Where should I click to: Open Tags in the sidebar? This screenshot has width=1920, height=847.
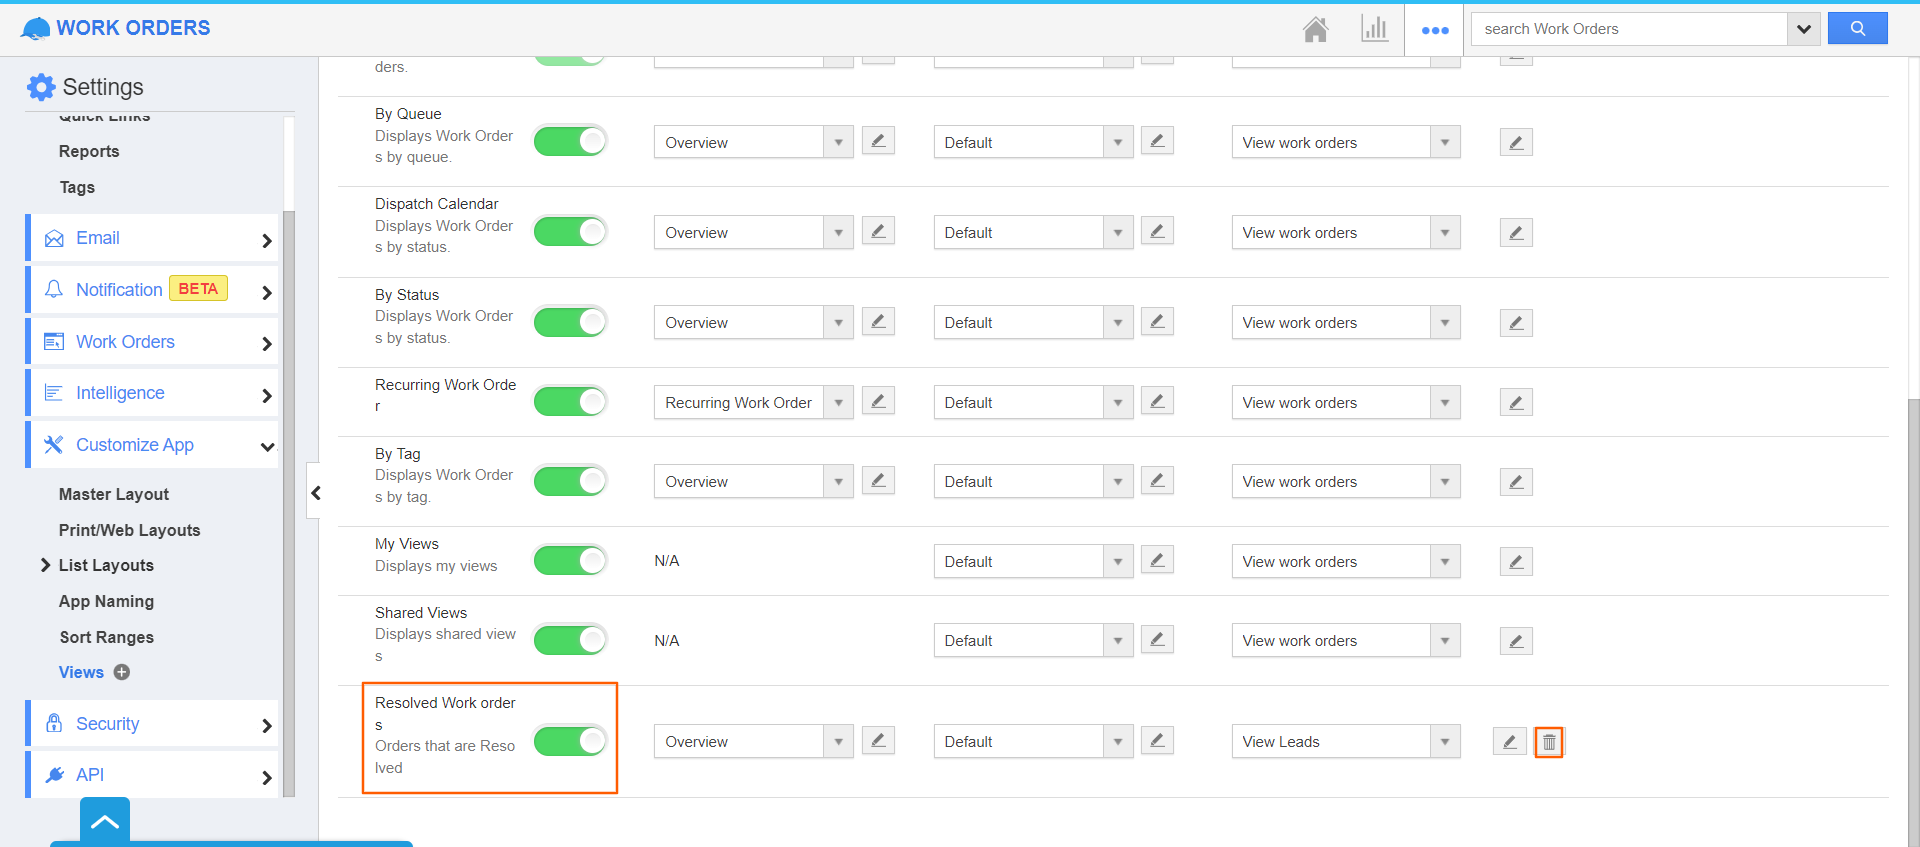[x=77, y=187]
